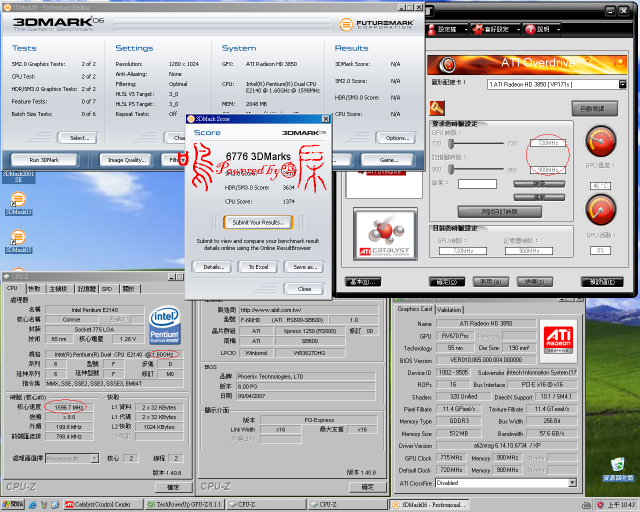Click the red shield tray icon
Viewport: 640px width, 512px height.
[600, 505]
